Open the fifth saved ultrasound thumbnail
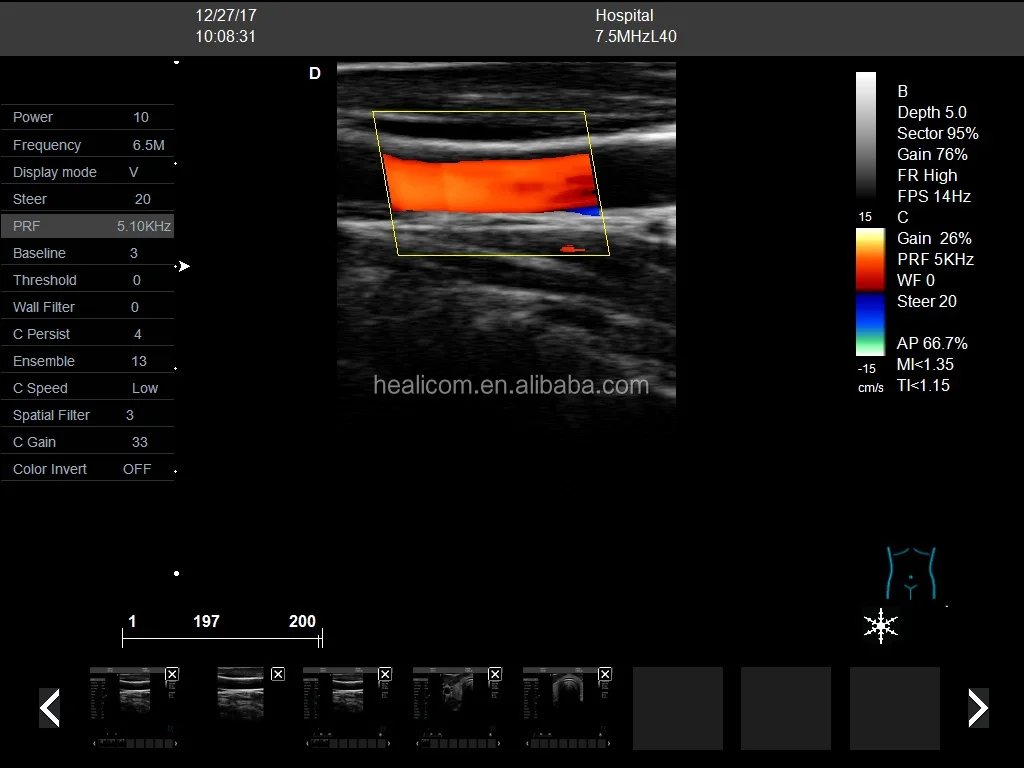1024x768 pixels. 560,708
